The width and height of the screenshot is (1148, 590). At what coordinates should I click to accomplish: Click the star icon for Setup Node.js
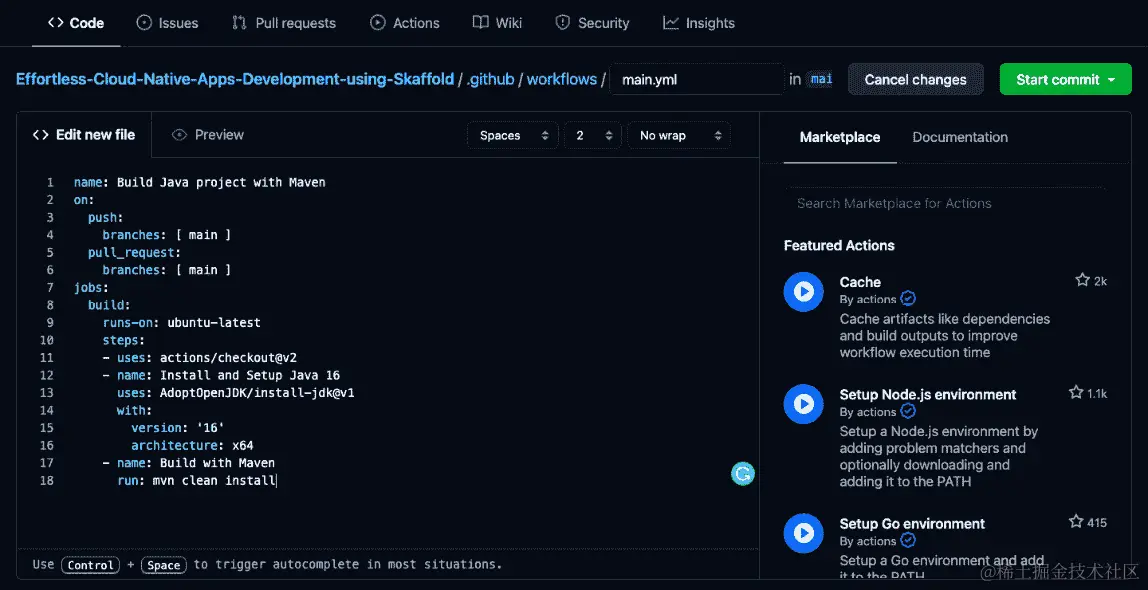[1076, 392]
